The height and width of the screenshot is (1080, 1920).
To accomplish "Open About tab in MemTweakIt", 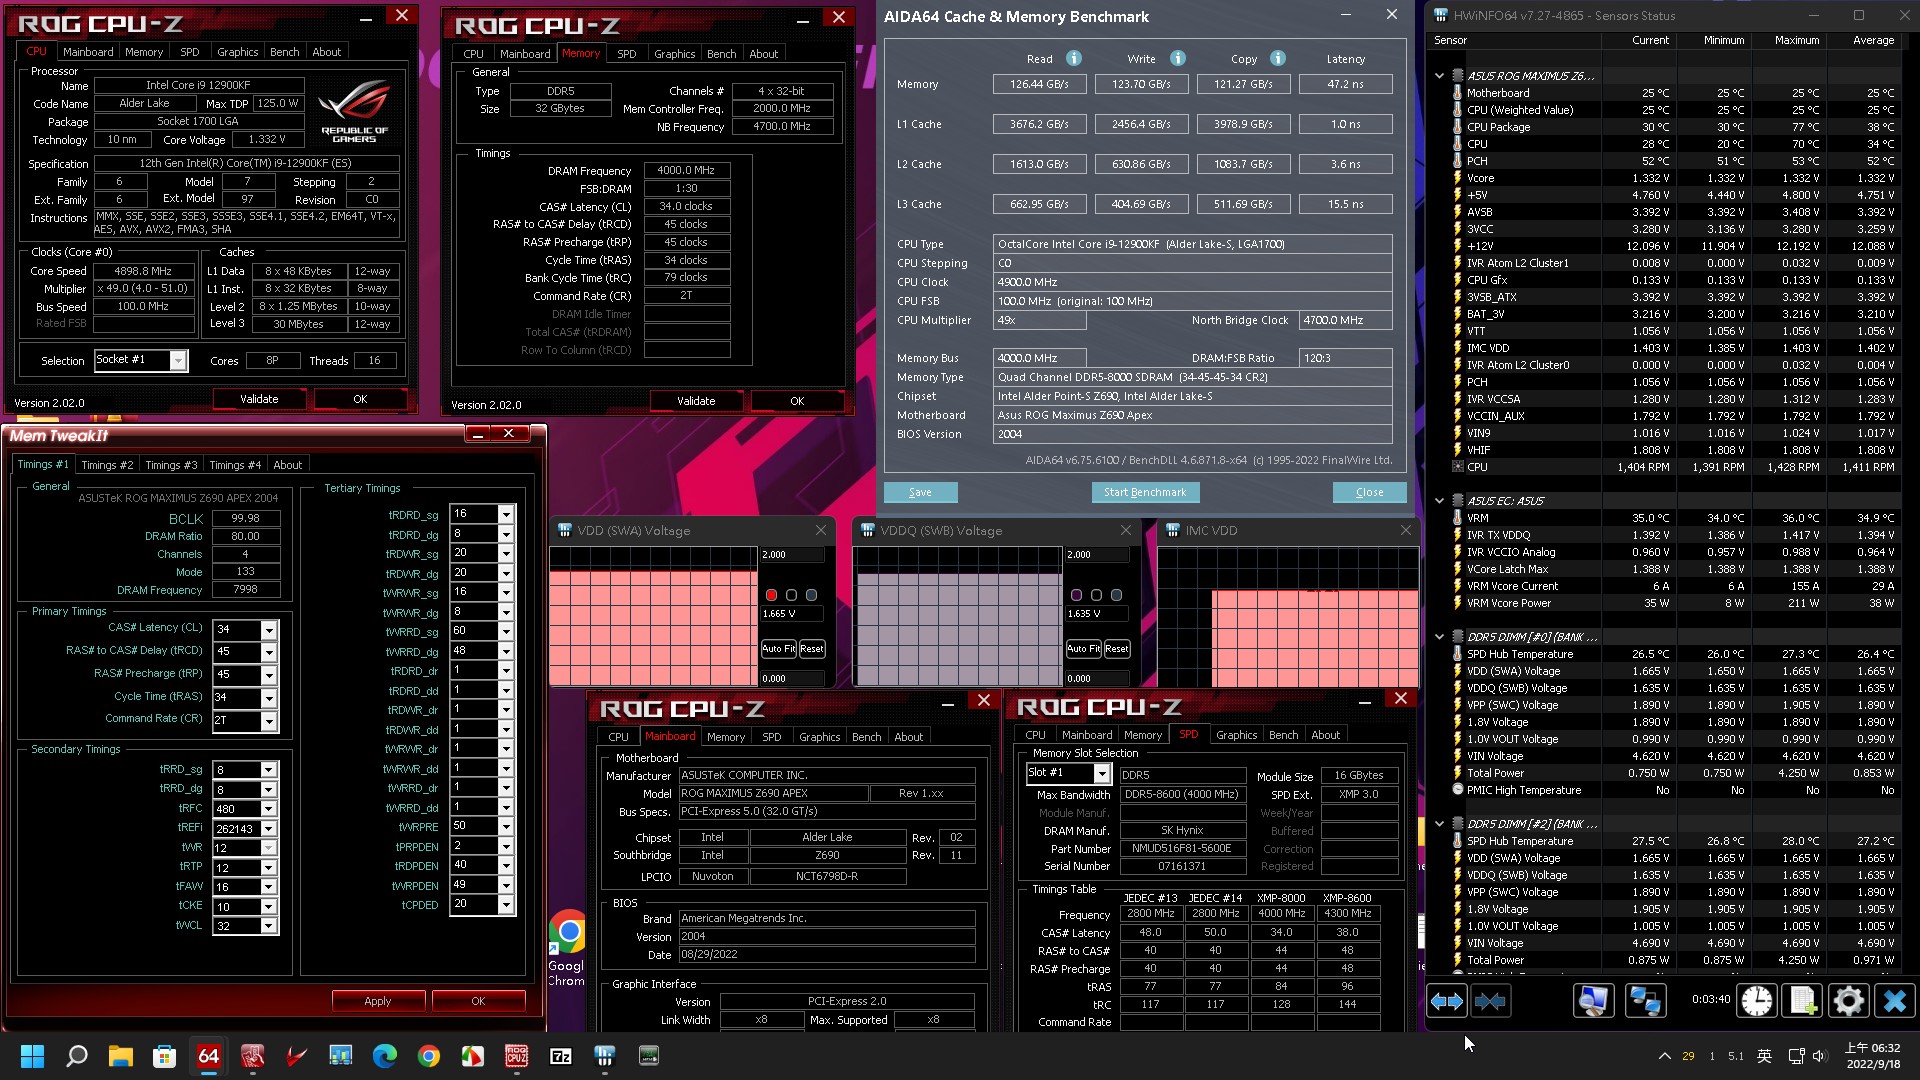I will coord(288,465).
